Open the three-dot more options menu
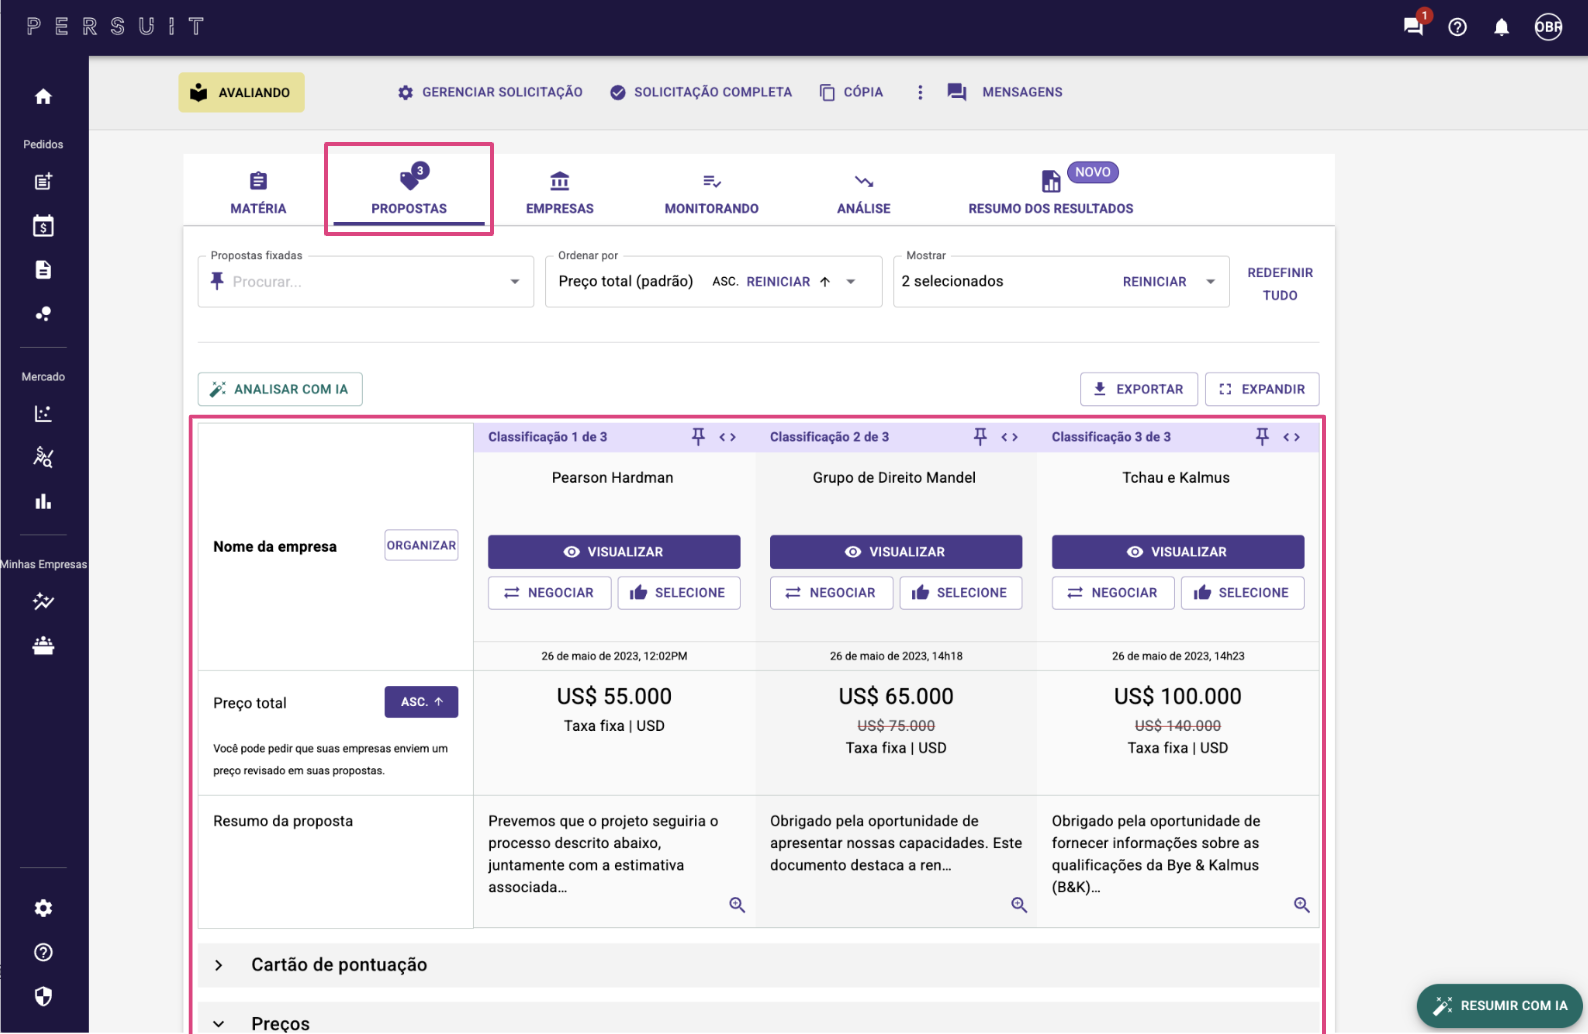Screen dimensions: 1588x1034 (920, 92)
